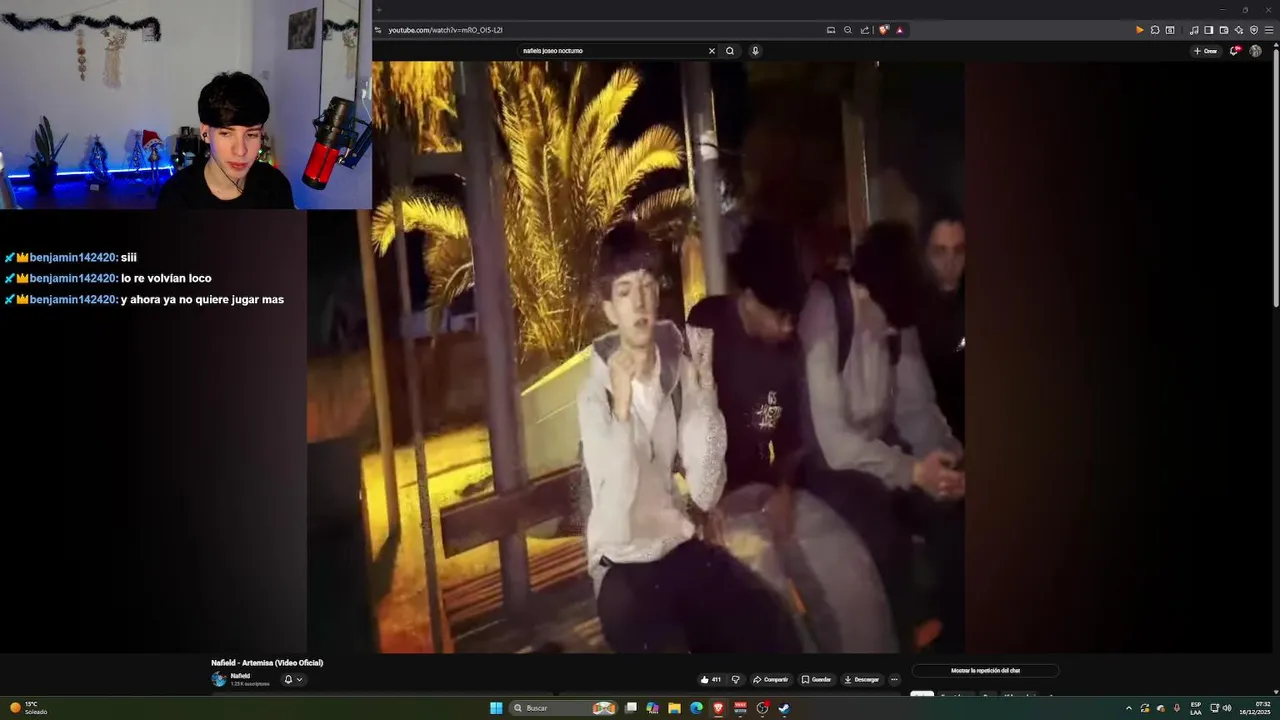The height and width of the screenshot is (720, 1280).
Task: Open the Task View taskbar icon
Action: tap(631, 708)
